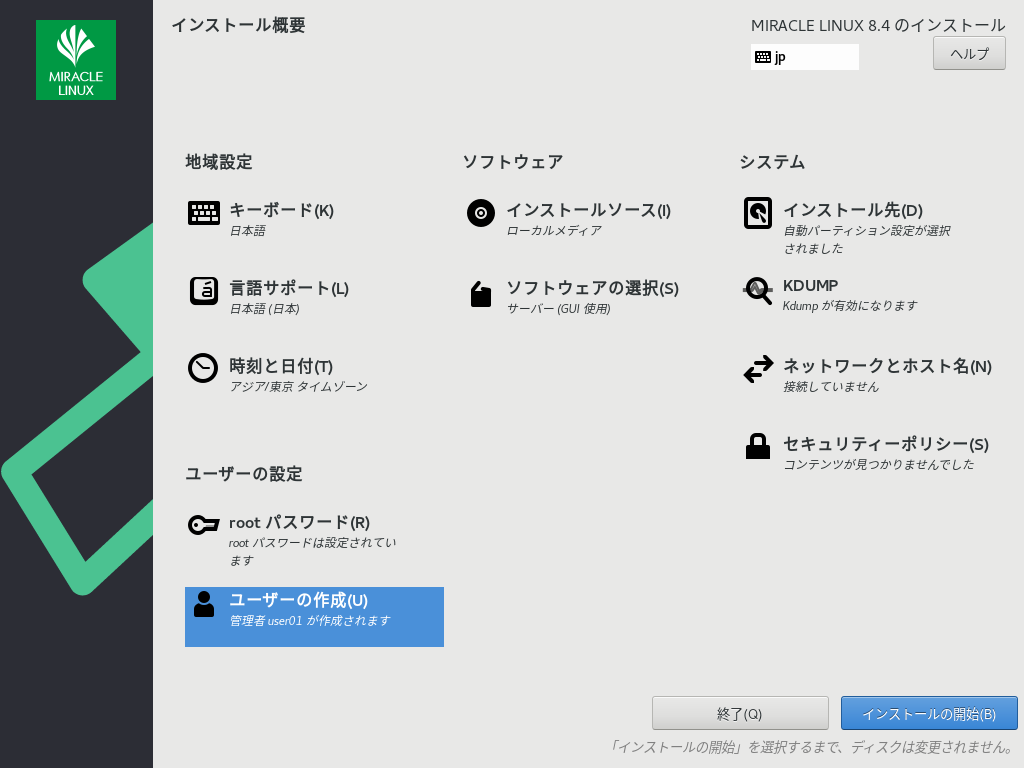This screenshot has width=1024, height=768.
Task: Open the root パスワード(R) label
Action: 299,522
